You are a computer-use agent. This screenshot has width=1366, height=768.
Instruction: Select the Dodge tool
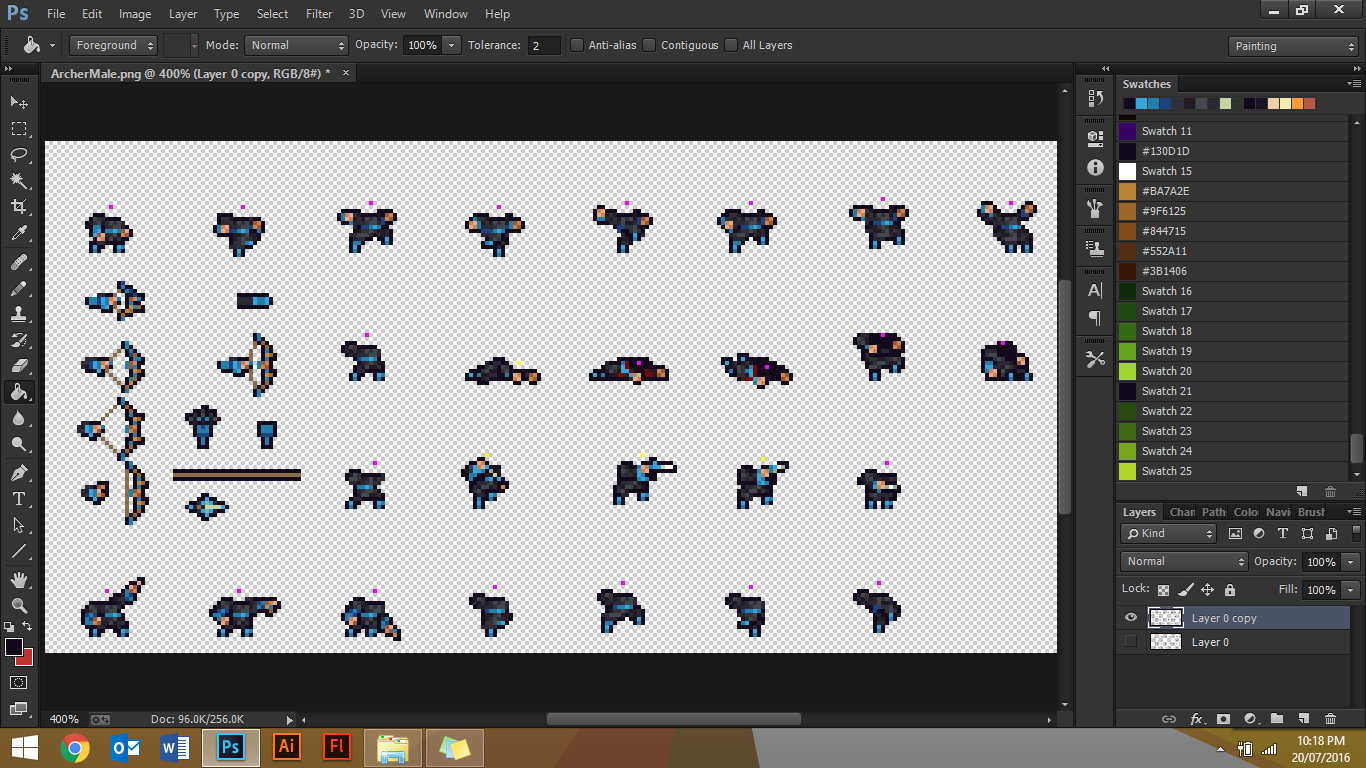(x=19, y=445)
